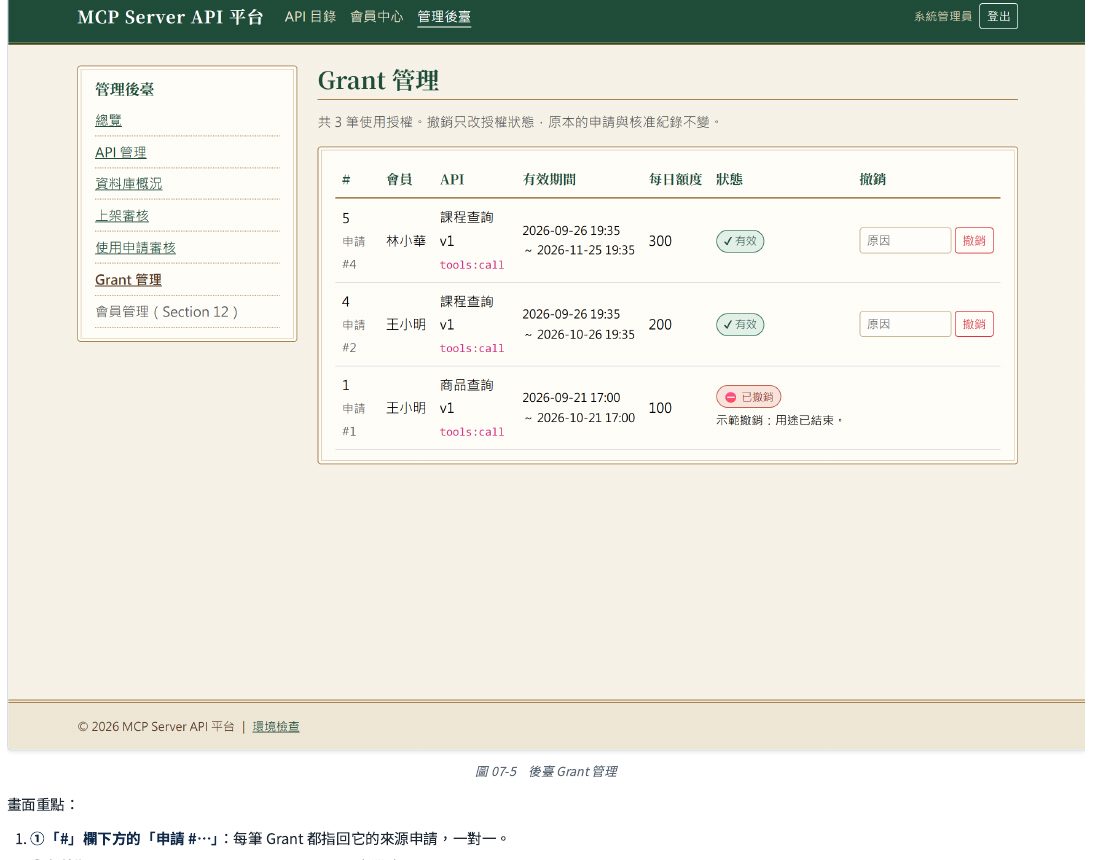Click 申請 #4 under grant 5
Image resolution: width=1093 pixels, height=860 pixels.
pyautogui.click(x=353, y=253)
